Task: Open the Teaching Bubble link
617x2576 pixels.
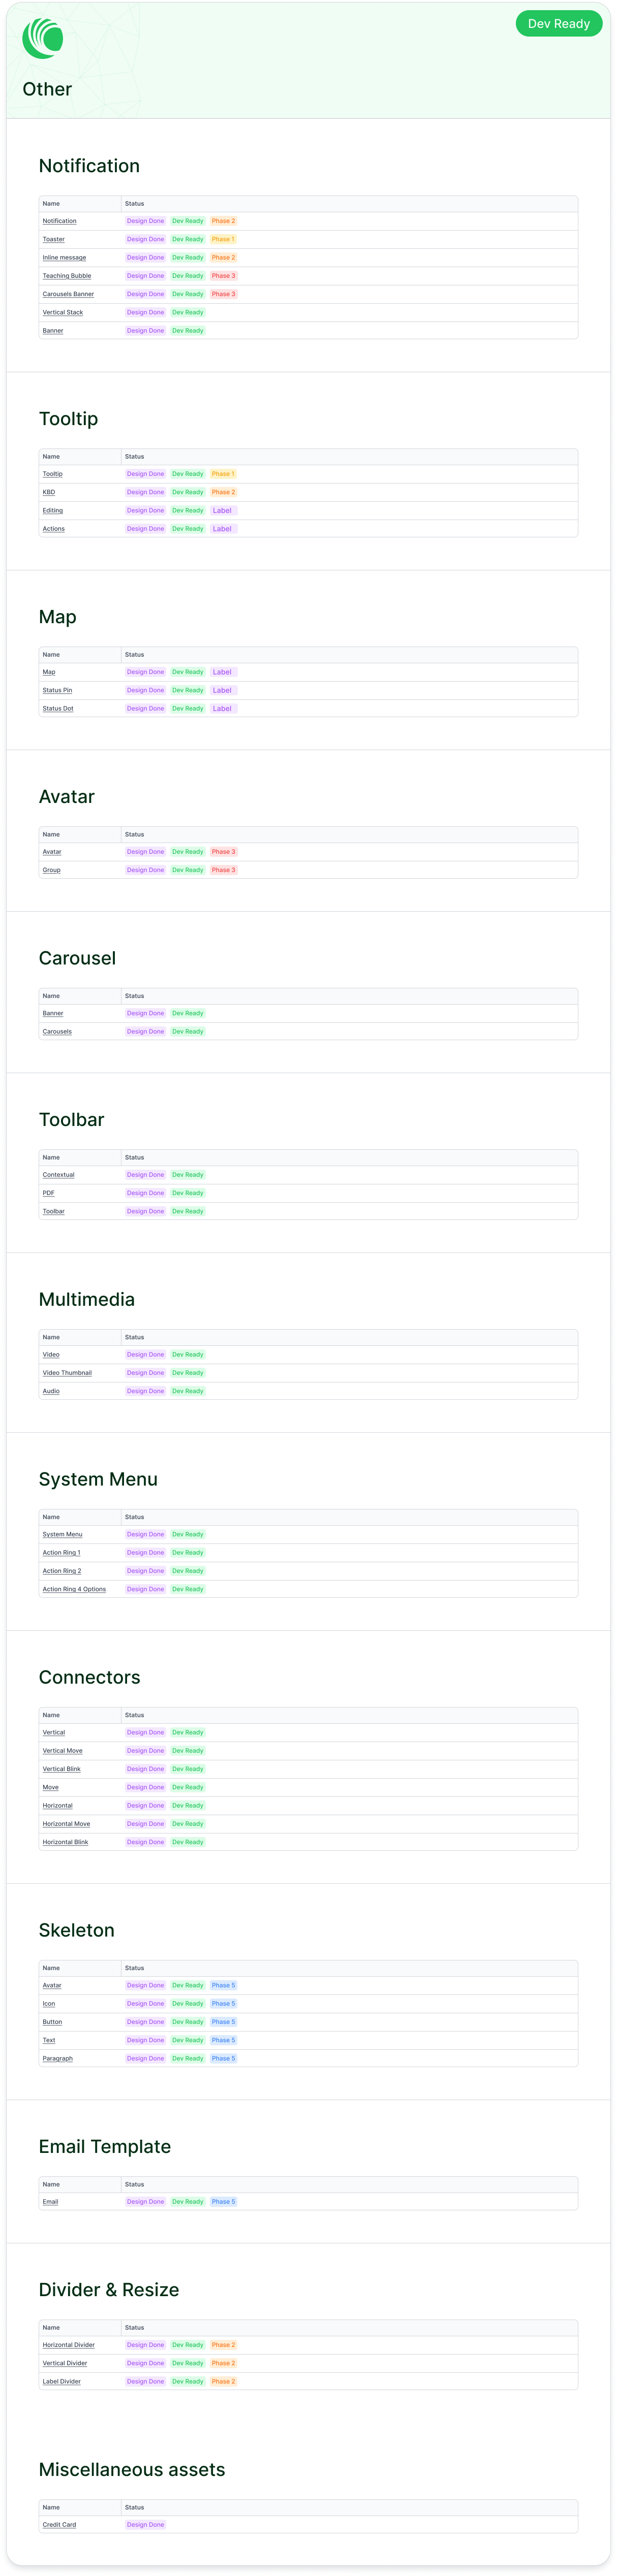Action: tap(67, 276)
